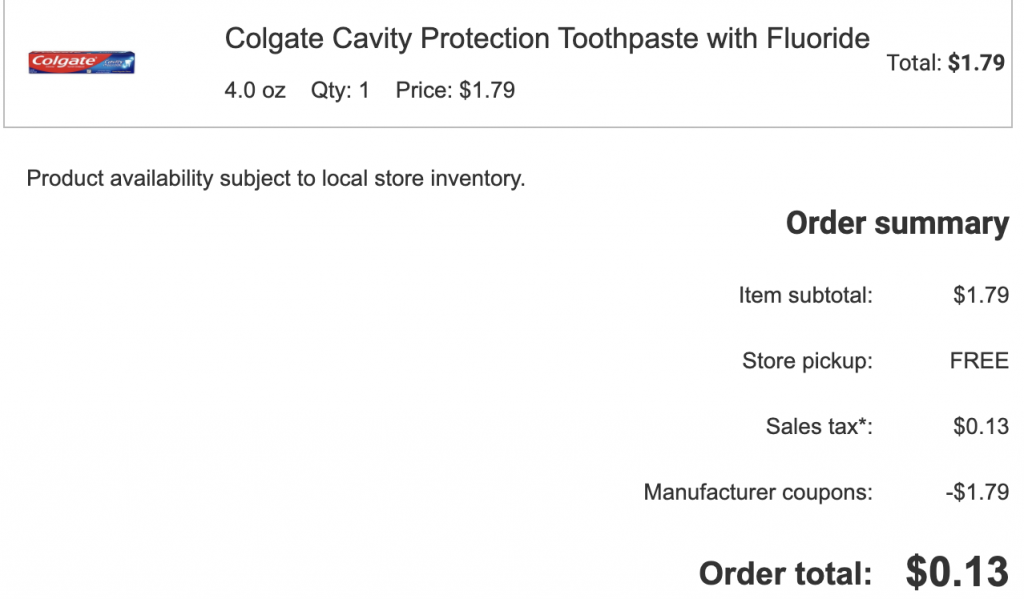1024x599 pixels.
Task: Select the bold $1.79 product total amount
Action: click(976, 64)
